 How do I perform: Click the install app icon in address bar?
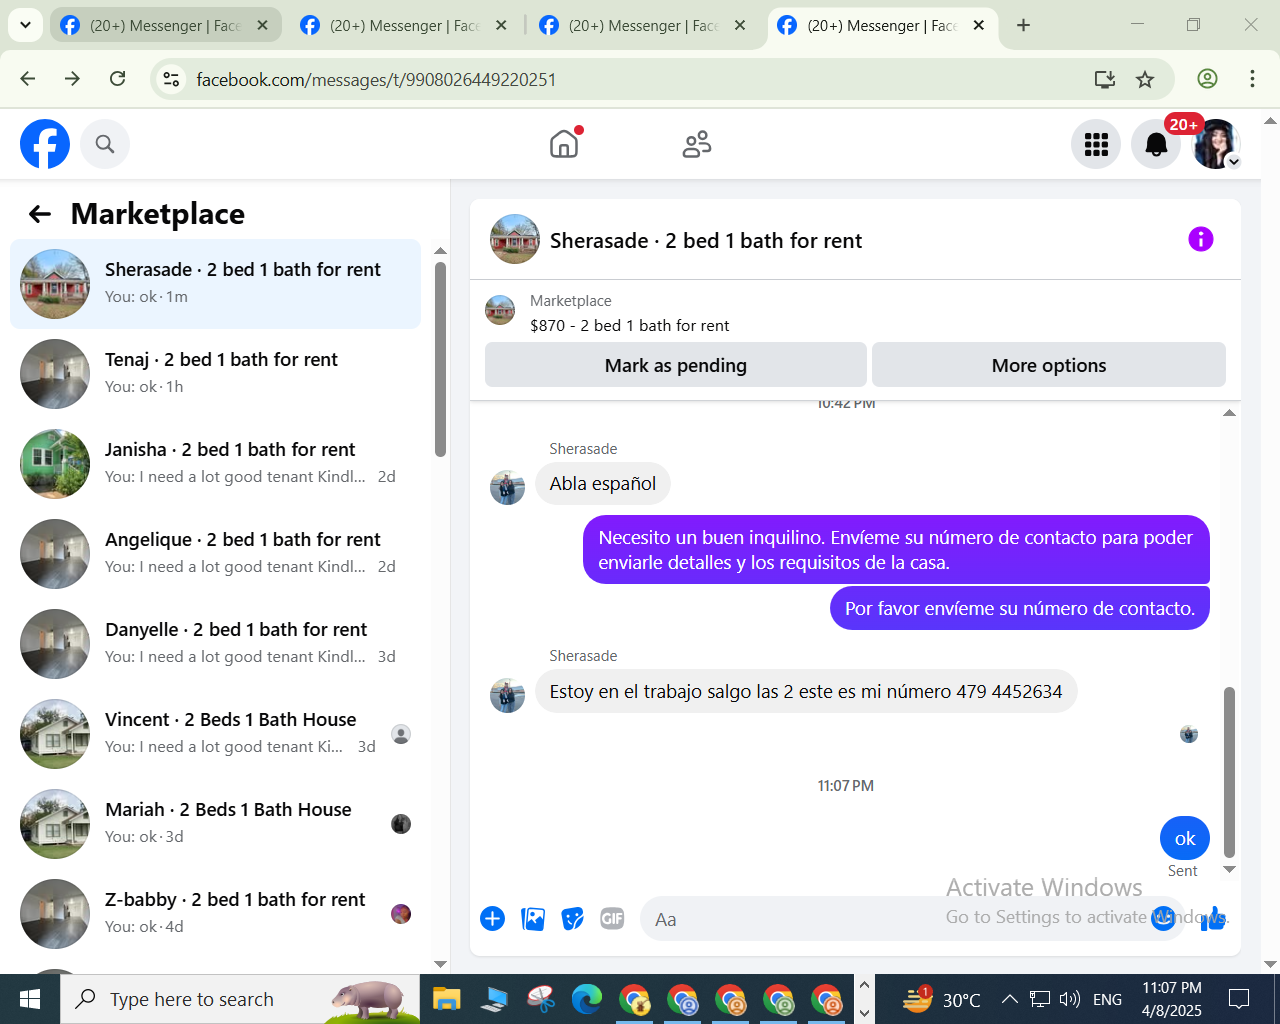click(x=1104, y=79)
